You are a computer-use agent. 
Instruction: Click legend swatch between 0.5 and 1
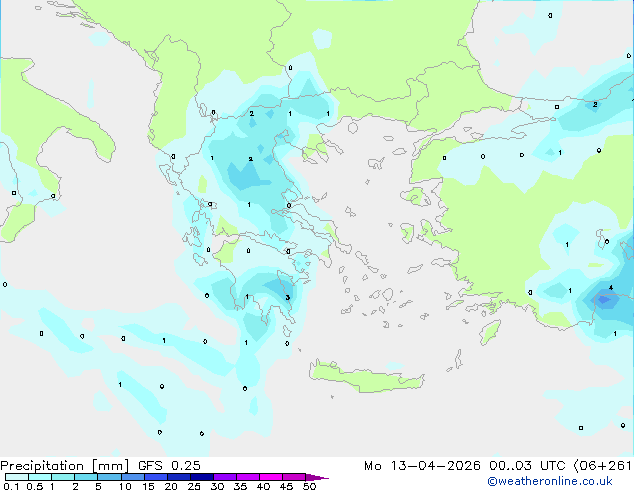(x=40, y=477)
